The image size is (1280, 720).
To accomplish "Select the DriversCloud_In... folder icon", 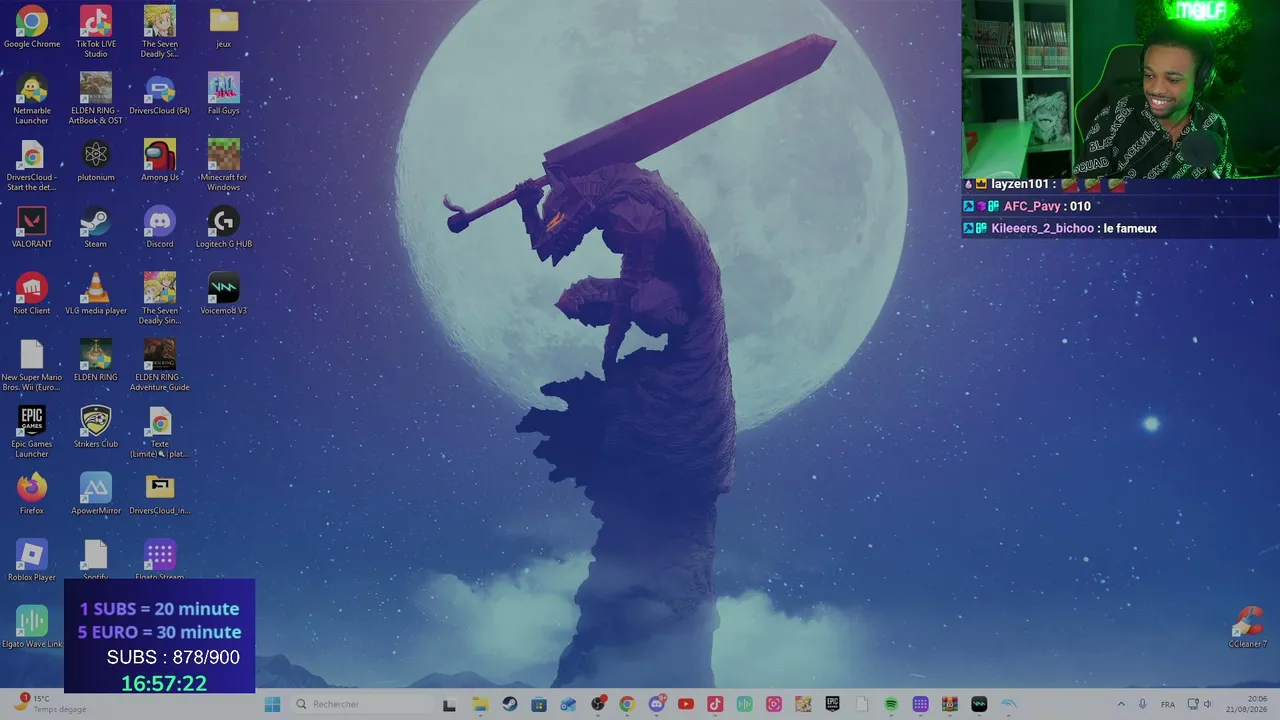I will pyautogui.click(x=160, y=494).
